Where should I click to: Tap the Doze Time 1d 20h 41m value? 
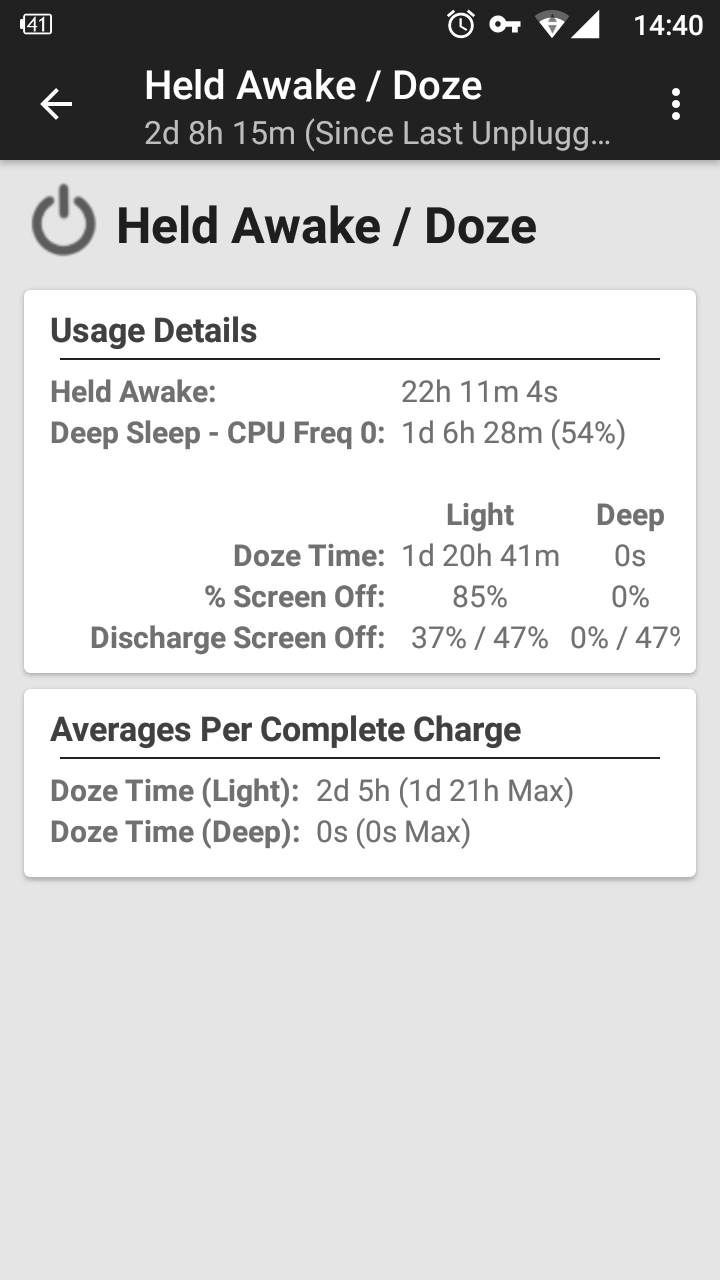480,556
